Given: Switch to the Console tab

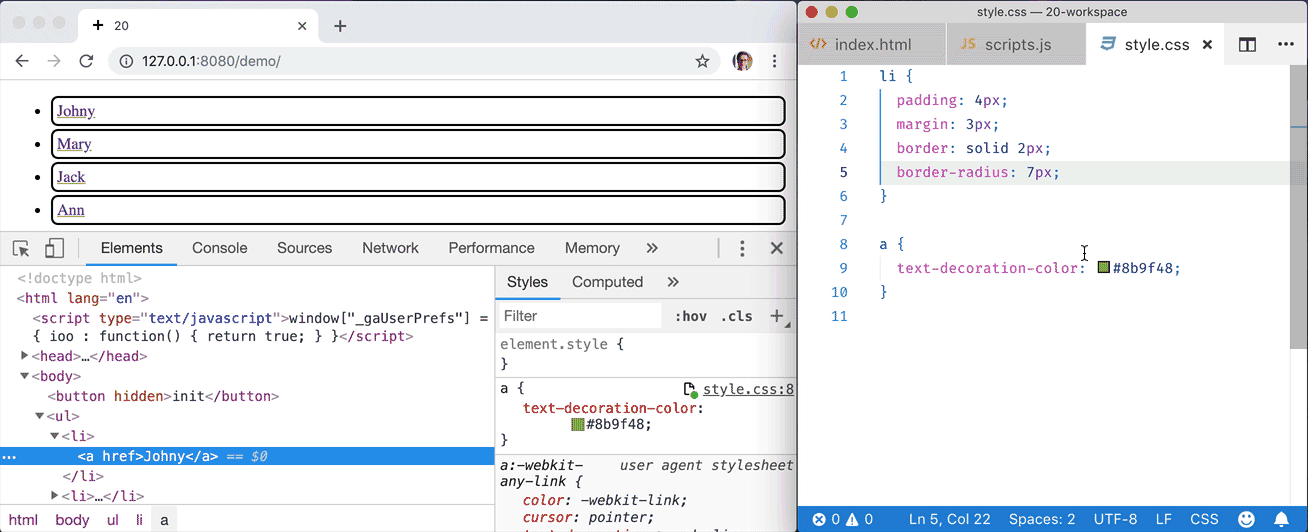Looking at the screenshot, I should click(220, 248).
